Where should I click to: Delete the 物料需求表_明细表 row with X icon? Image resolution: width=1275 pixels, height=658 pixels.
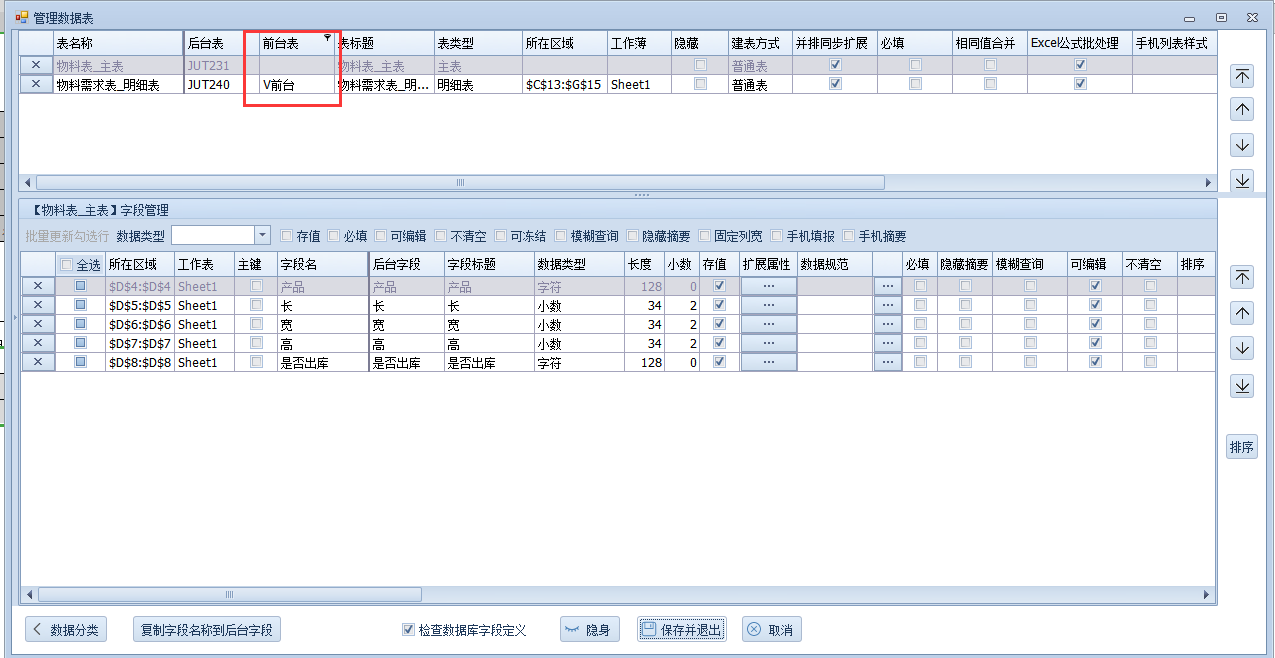(36, 85)
